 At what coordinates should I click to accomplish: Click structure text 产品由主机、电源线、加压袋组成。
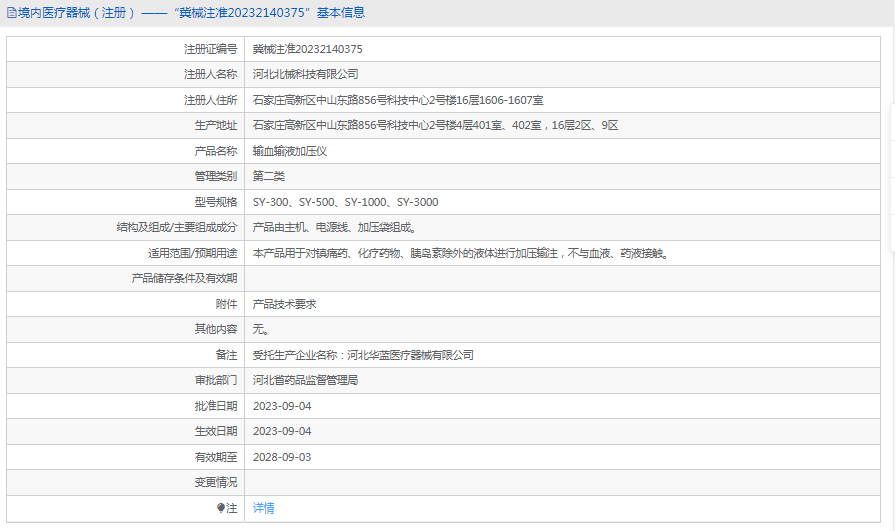tap(336, 227)
